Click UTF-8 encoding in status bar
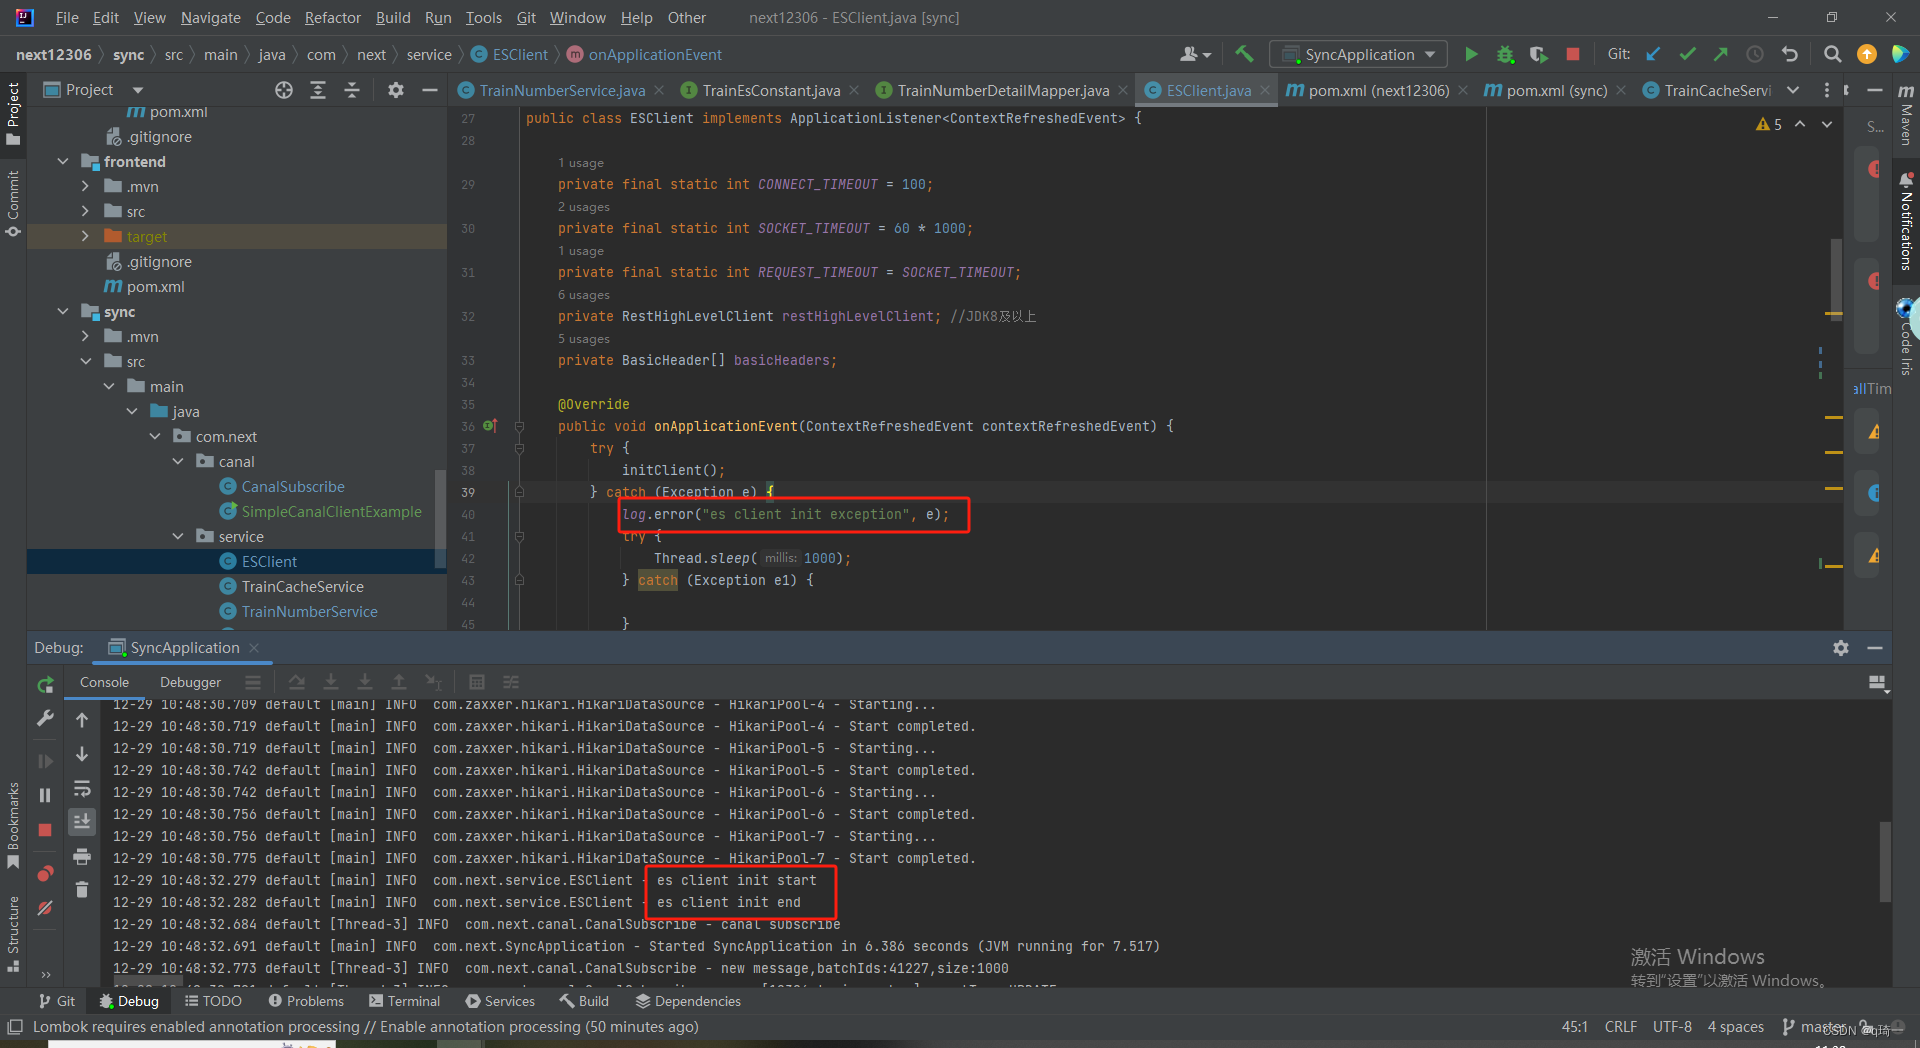This screenshot has height=1048, width=1920. coord(1672,1027)
